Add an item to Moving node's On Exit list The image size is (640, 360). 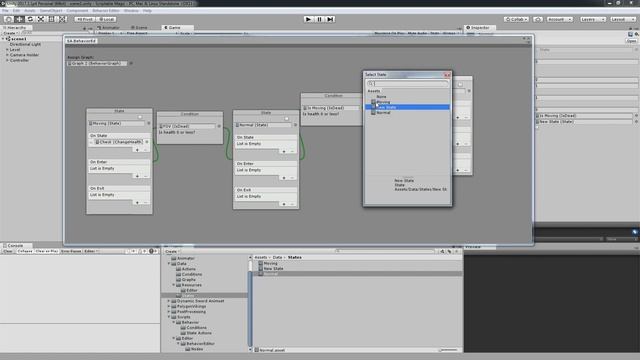[x=137, y=202]
